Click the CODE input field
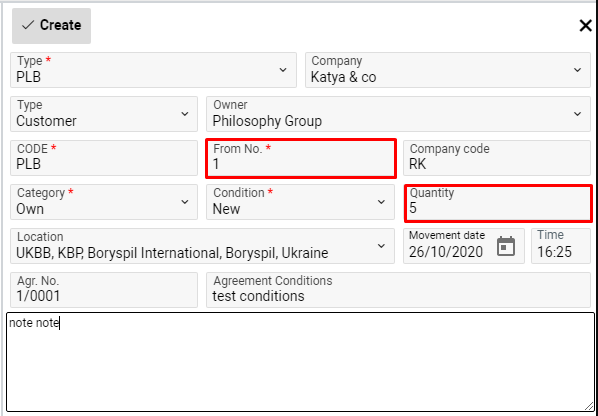The image size is (598, 416). [x=104, y=158]
